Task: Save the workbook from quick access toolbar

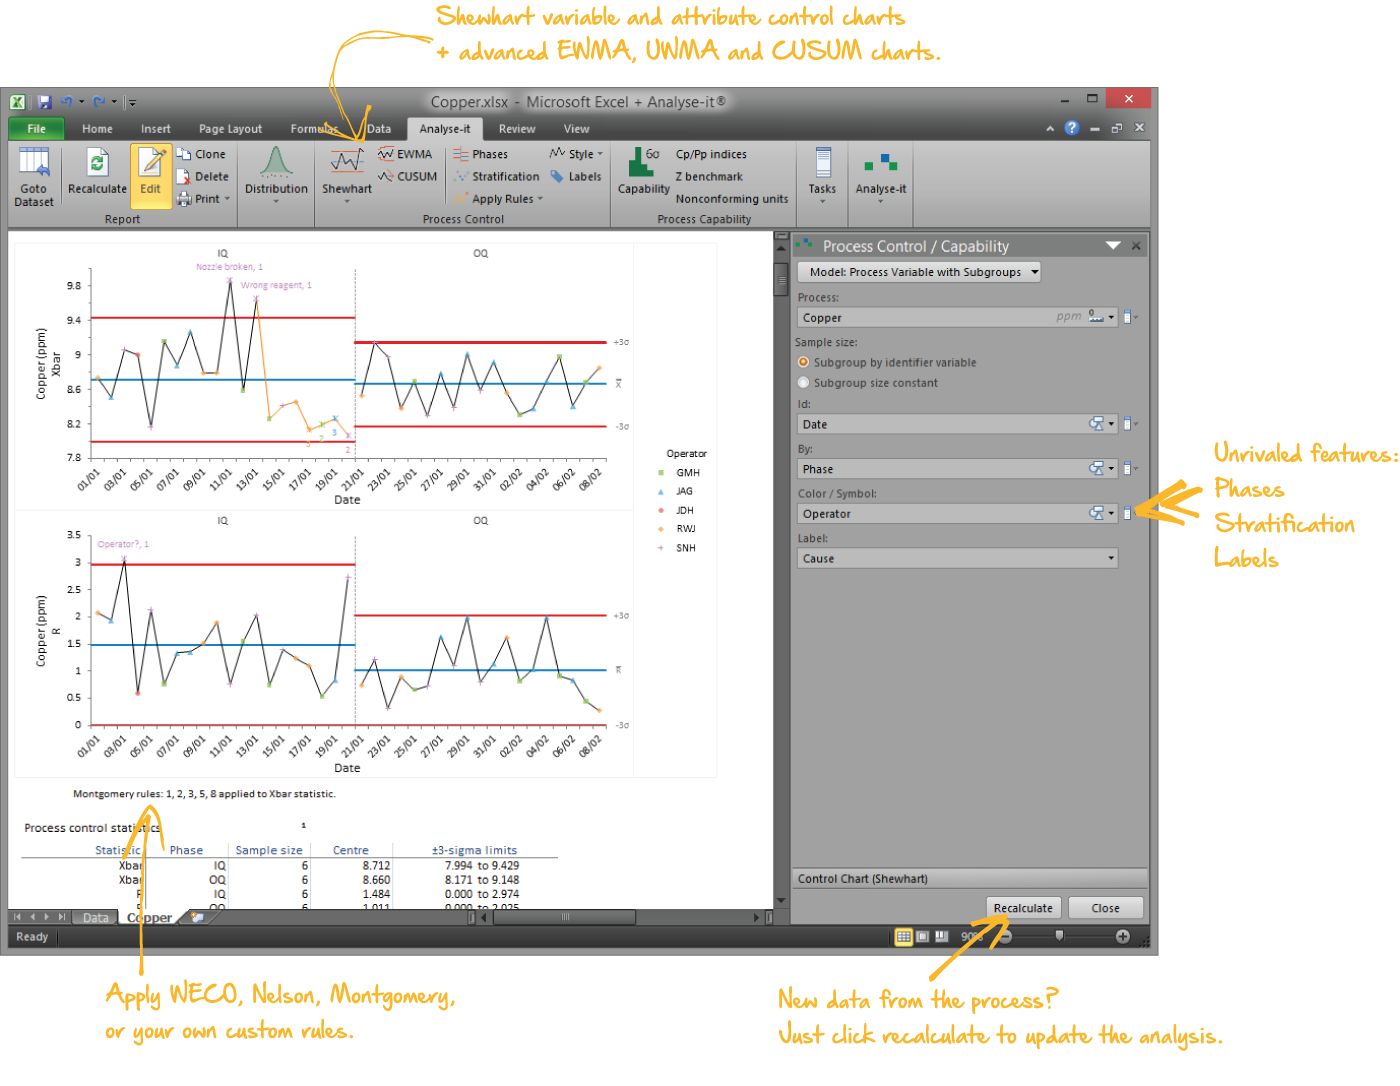Action: [x=45, y=102]
